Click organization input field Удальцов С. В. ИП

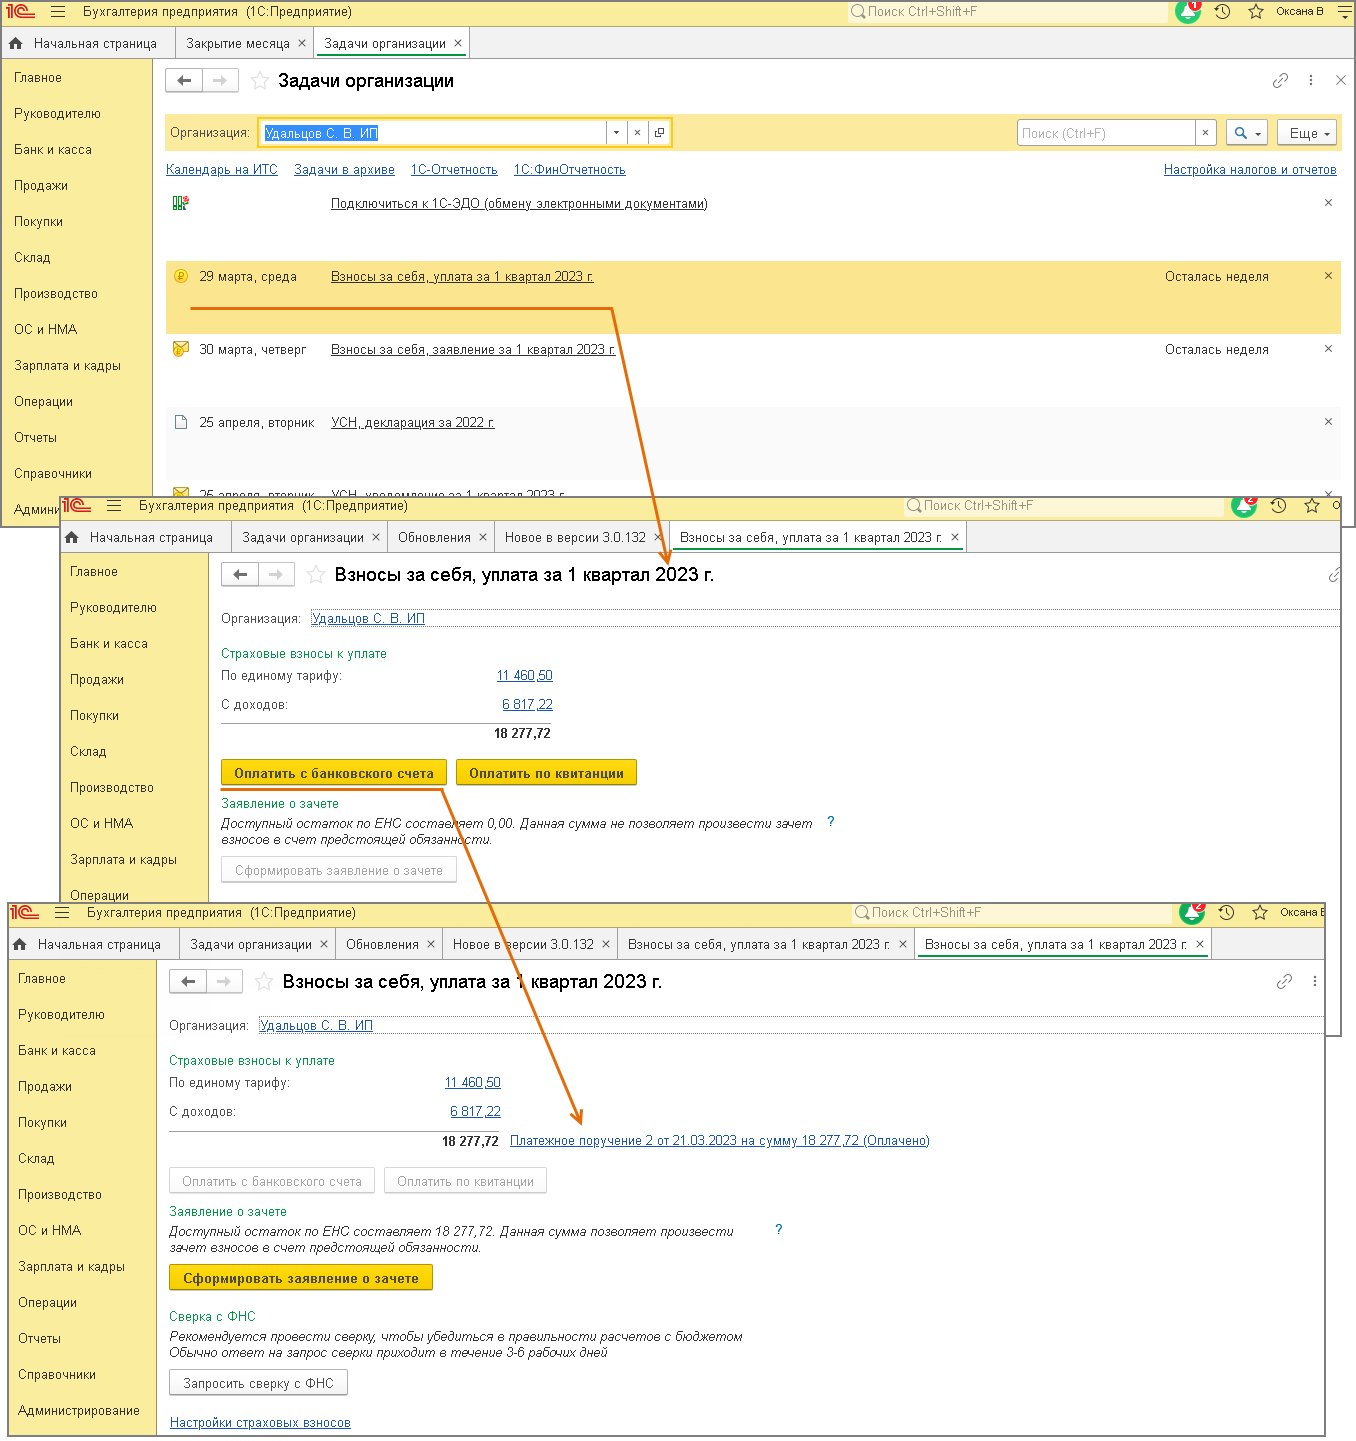tap(433, 133)
